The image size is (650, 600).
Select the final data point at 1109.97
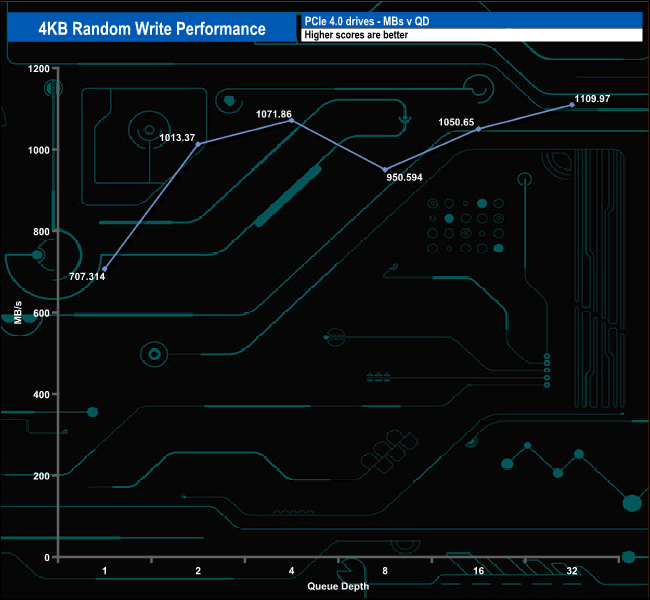coord(572,104)
